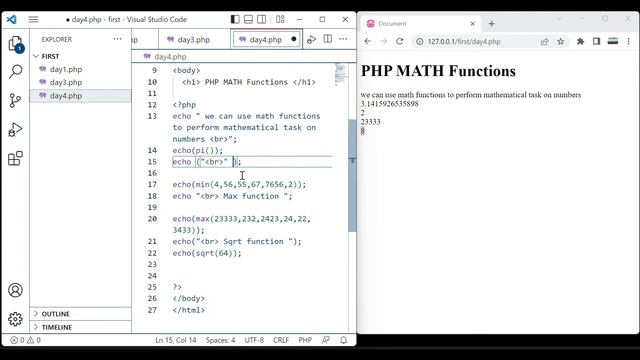Image resolution: width=640 pixels, height=360 pixels.
Task: Open browser Extensions puzzle icon
Action: [580, 41]
